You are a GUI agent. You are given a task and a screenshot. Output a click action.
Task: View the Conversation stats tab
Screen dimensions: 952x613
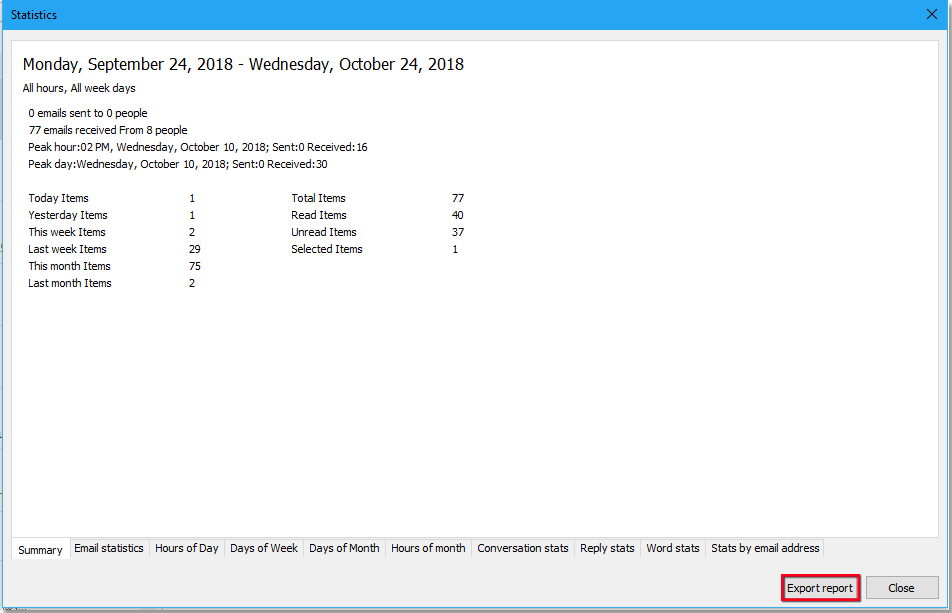coord(522,548)
